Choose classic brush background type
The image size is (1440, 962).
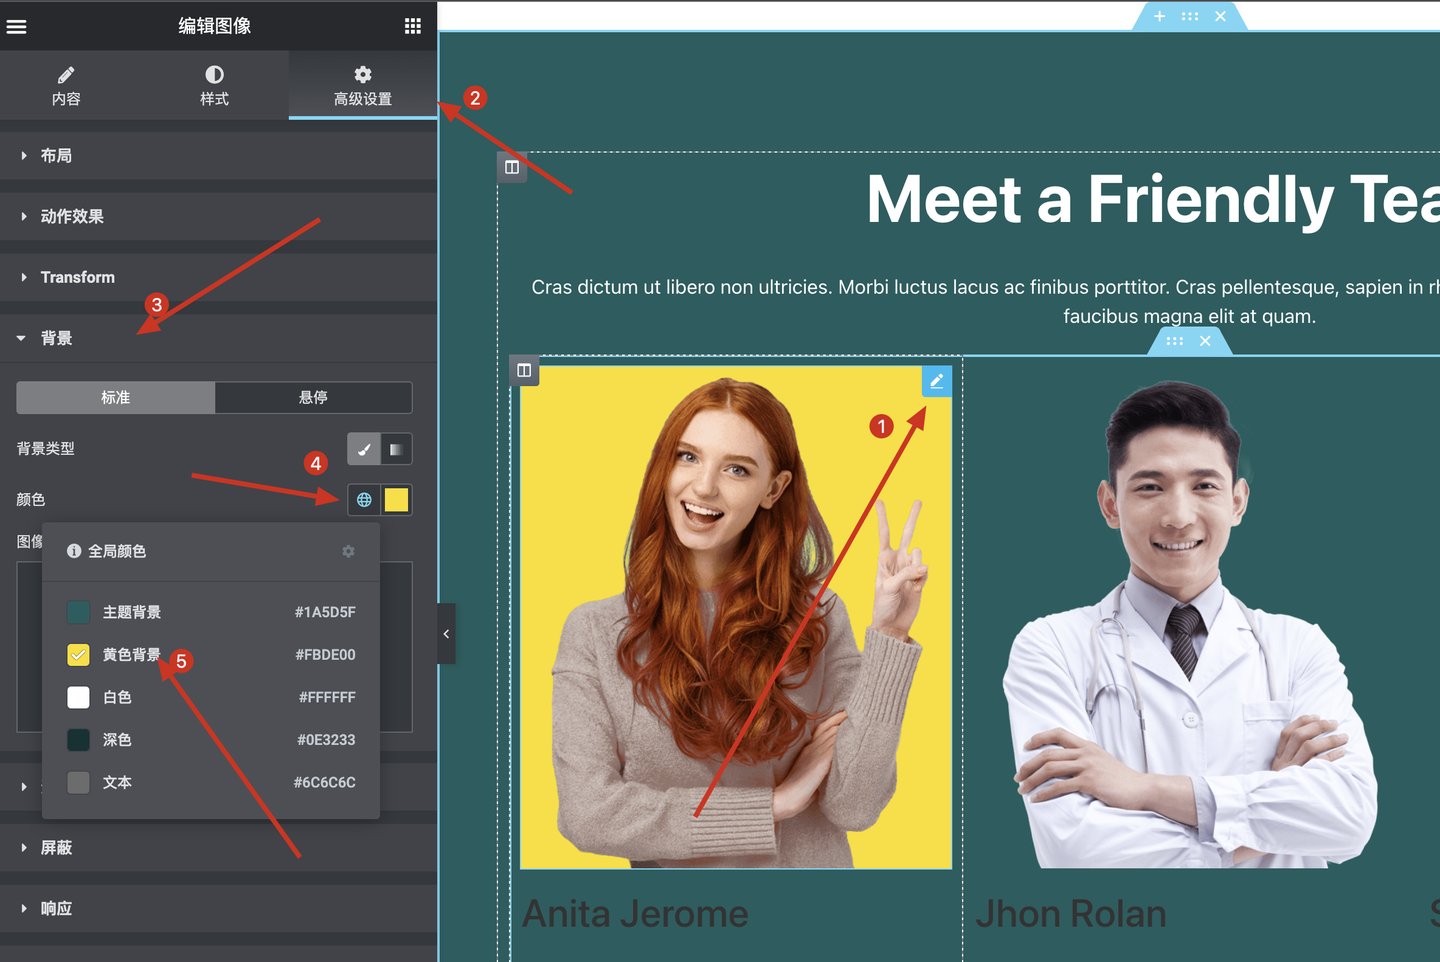click(364, 449)
